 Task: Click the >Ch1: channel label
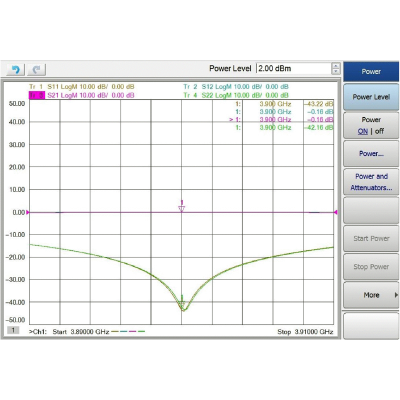tap(38, 332)
